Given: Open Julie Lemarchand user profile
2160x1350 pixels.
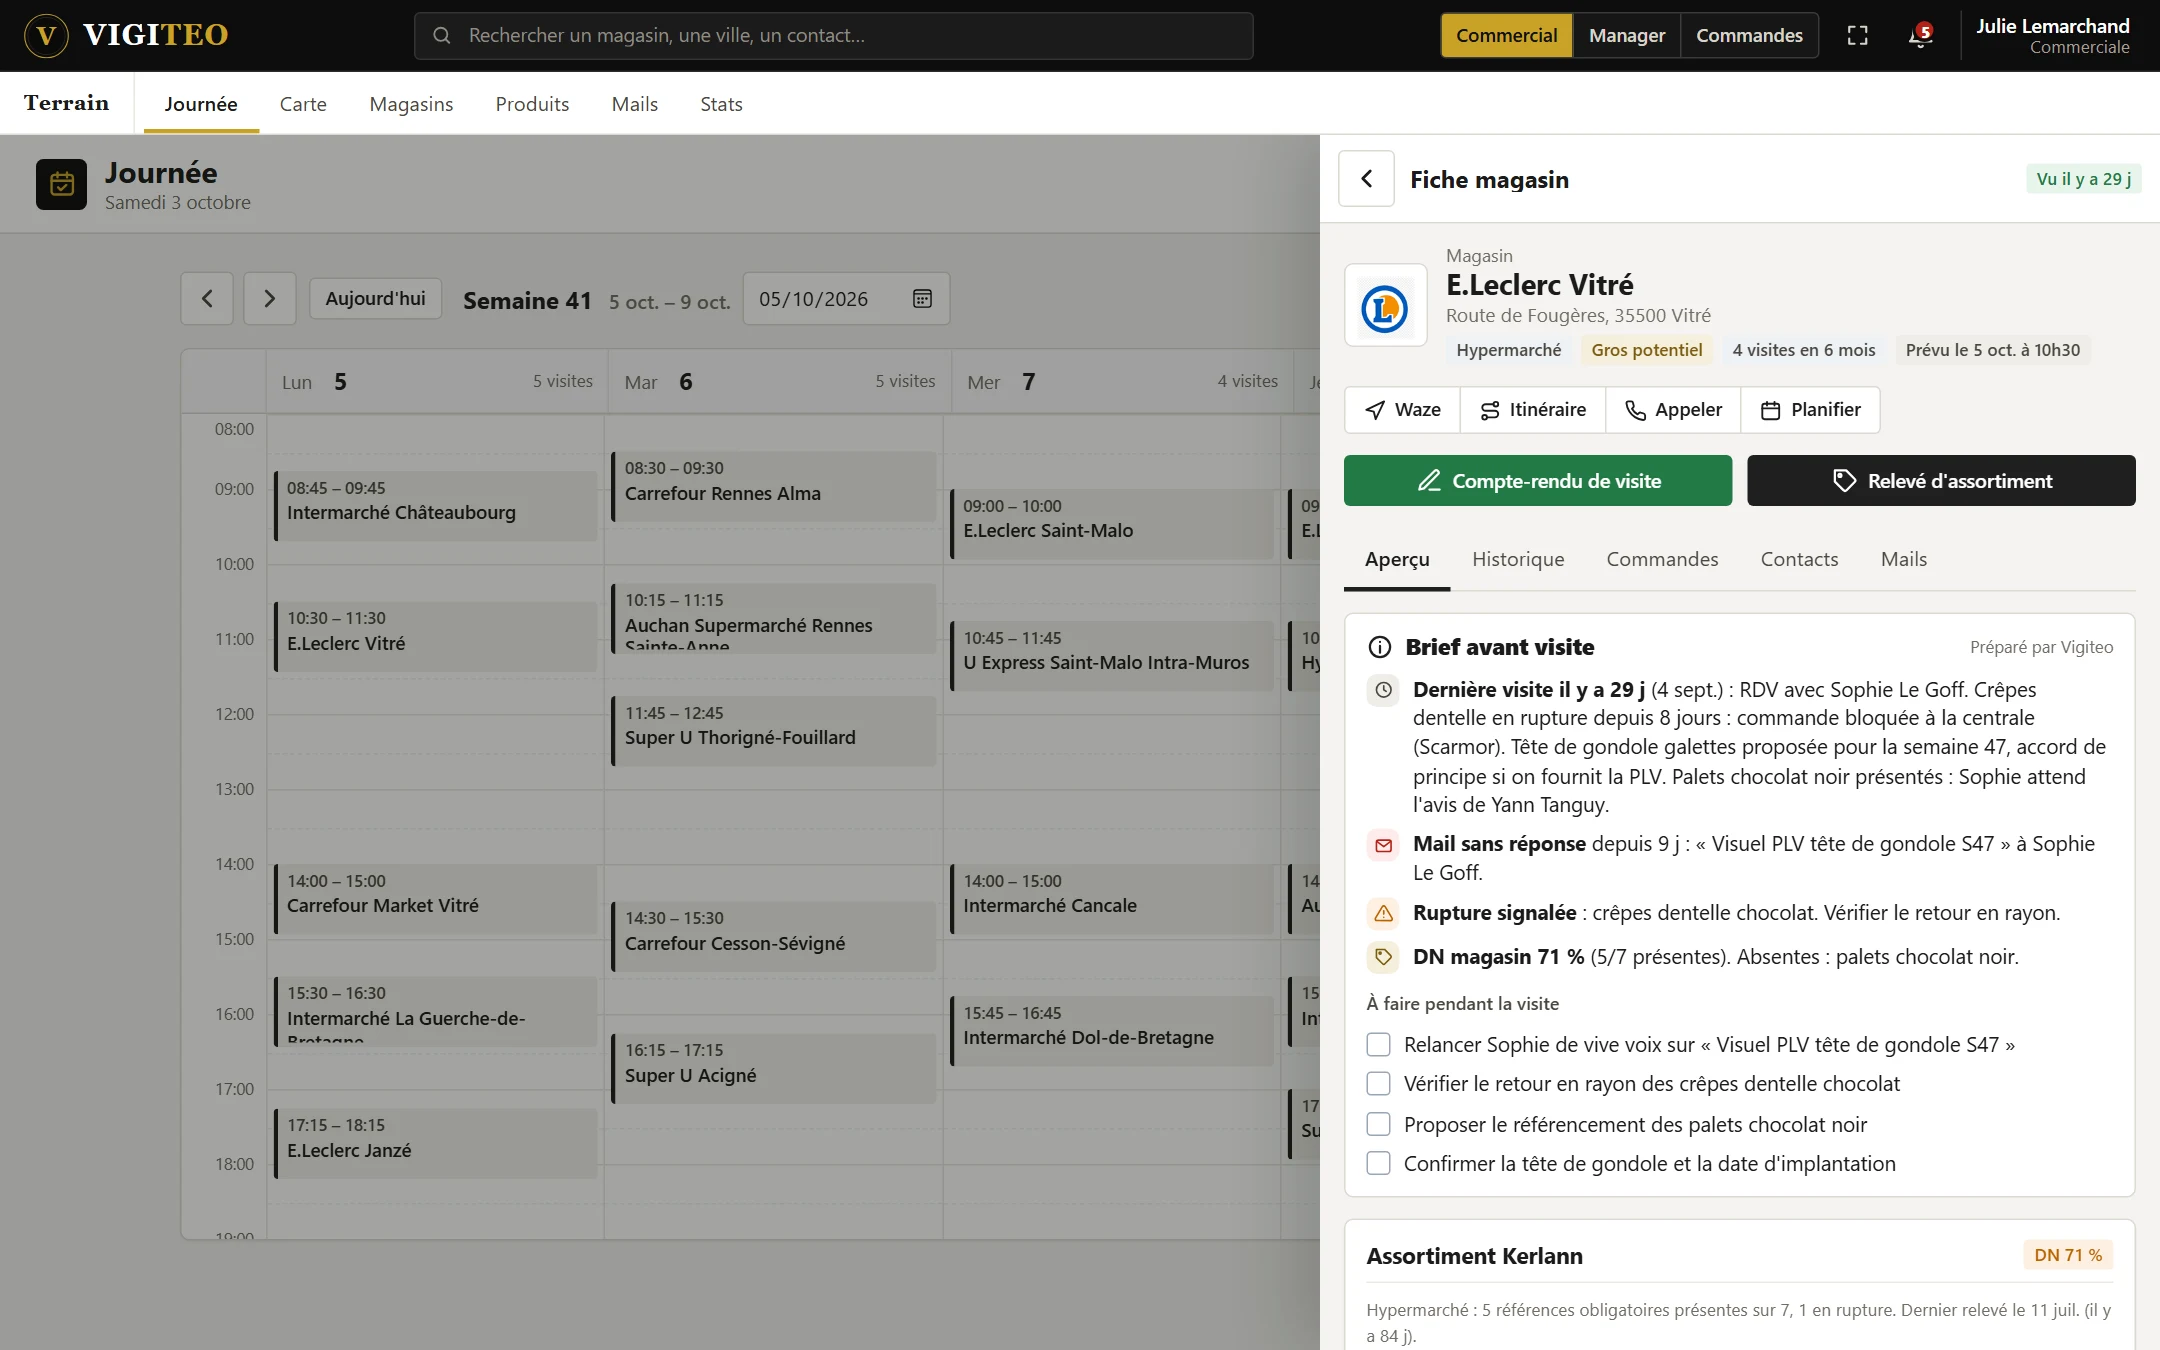Looking at the screenshot, I should [x=2052, y=36].
